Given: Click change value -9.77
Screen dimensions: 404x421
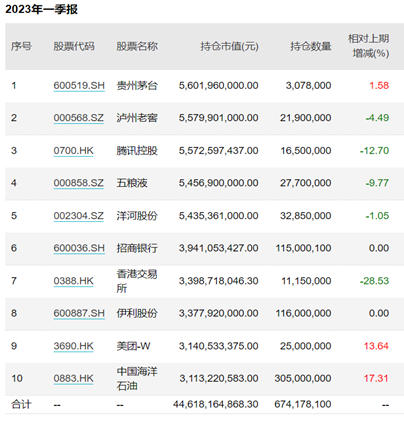Looking at the screenshot, I should coord(377,183).
